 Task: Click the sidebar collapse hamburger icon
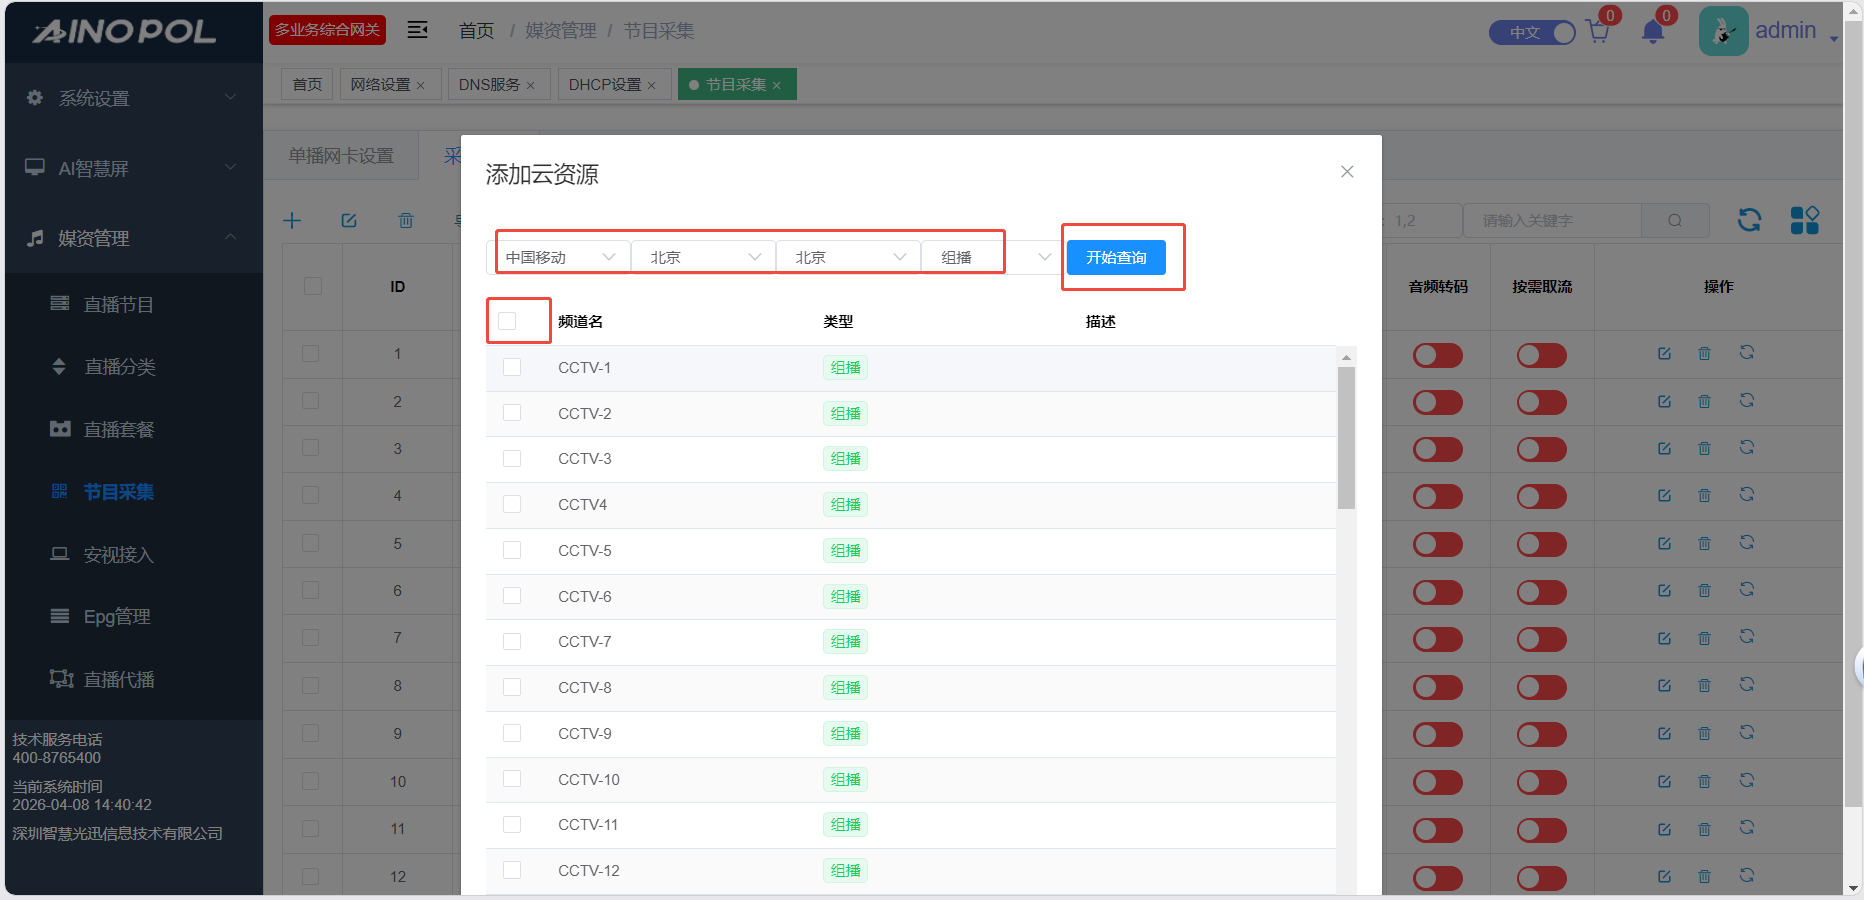click(x=418, y=30)
